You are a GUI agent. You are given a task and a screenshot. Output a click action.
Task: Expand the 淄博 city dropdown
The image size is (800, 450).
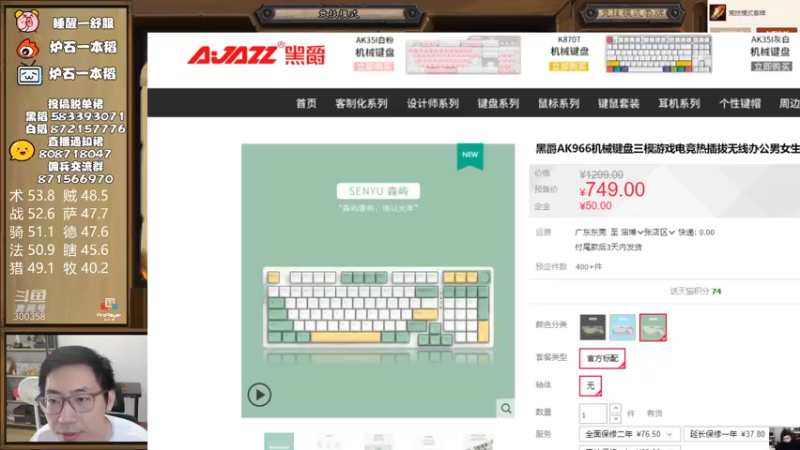(632, 232)
